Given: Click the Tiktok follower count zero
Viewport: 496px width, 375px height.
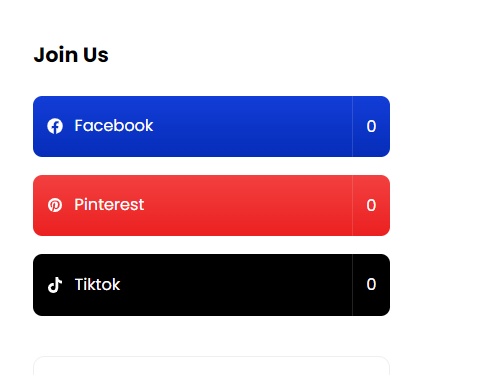Looking at the screenshot, I should point(371,284).
